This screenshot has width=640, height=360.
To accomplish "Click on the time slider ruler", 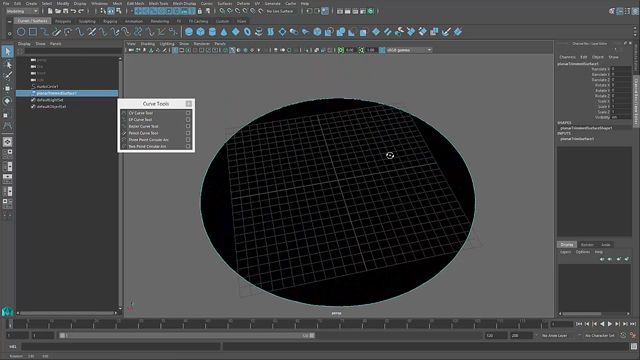I will pyautogui.click(x=278, y=324).
